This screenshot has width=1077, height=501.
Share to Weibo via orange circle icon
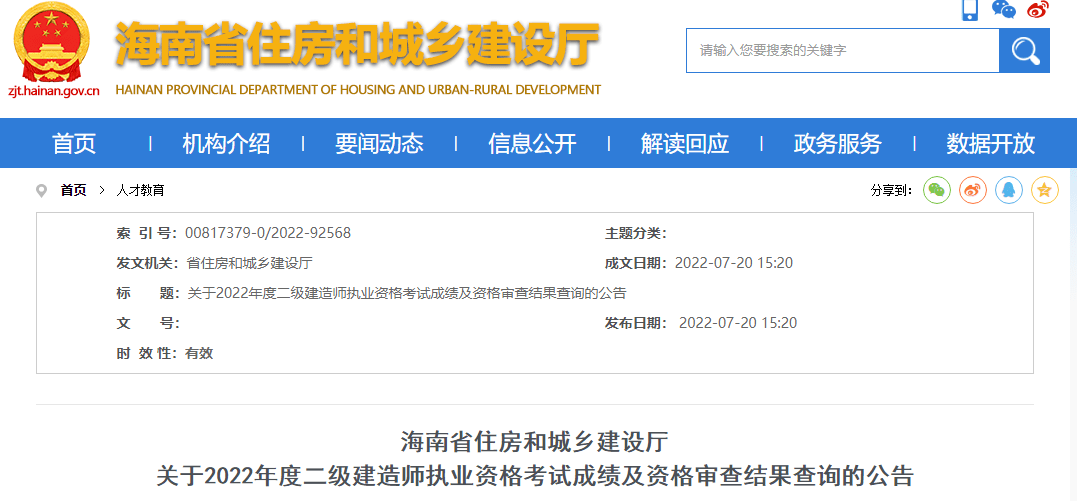click(972, 190)
